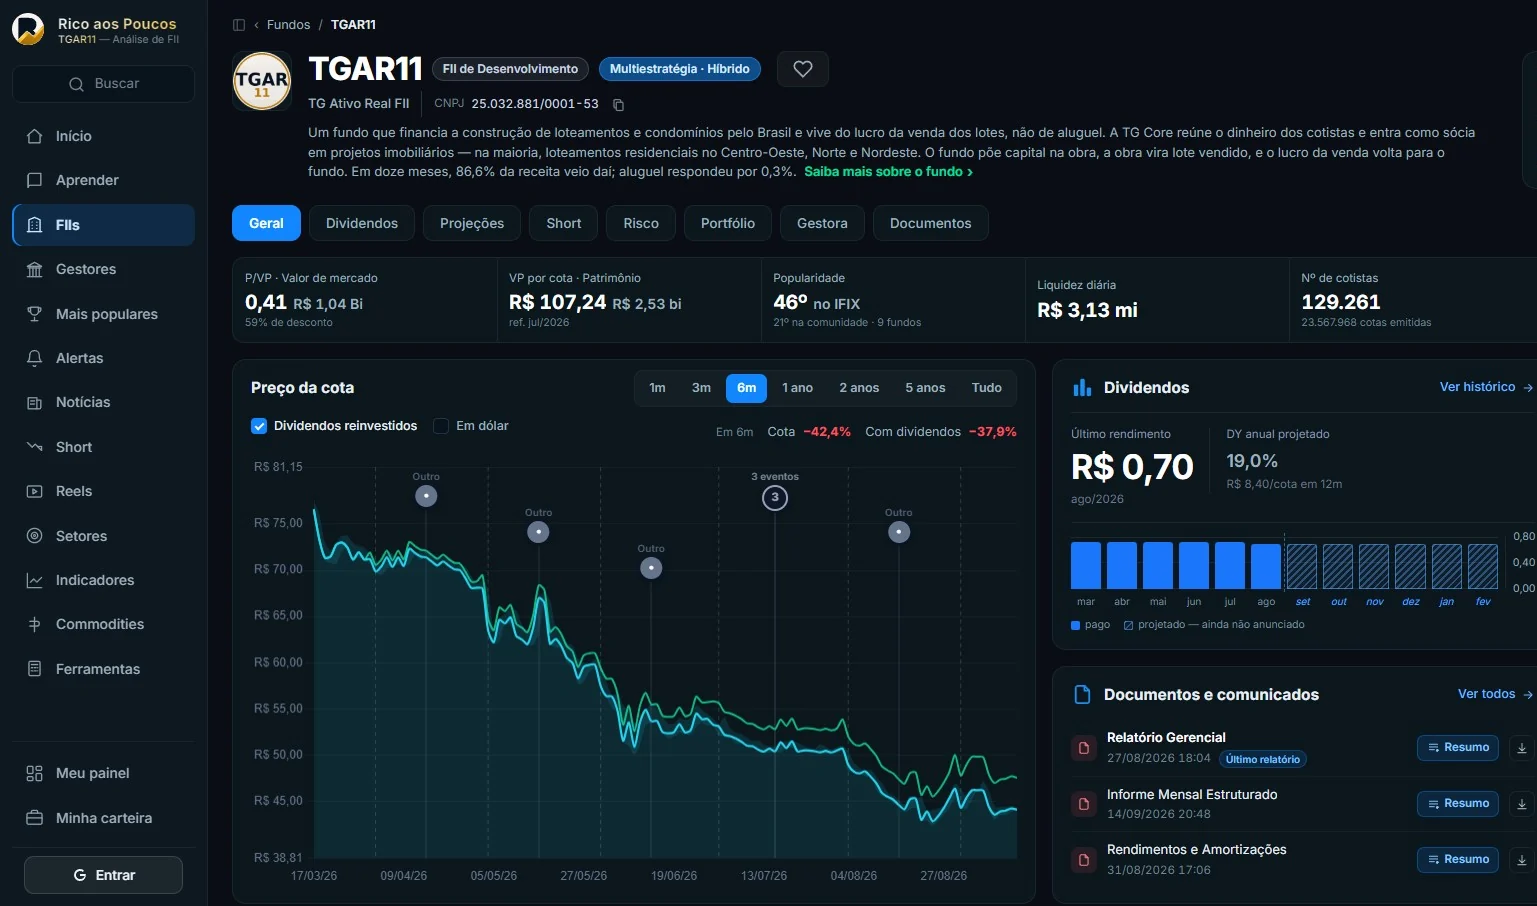Open Resumo for Informe Mensal Estruturado
Viewport: 1537px width, 906px height.
(1458, 804)
